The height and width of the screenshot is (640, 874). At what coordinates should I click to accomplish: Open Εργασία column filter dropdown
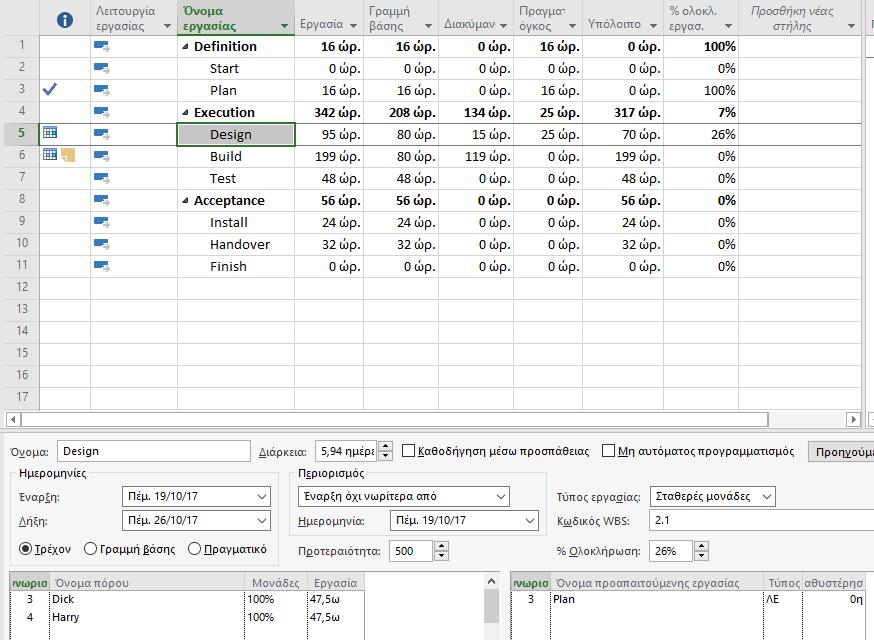coord(353,26)
